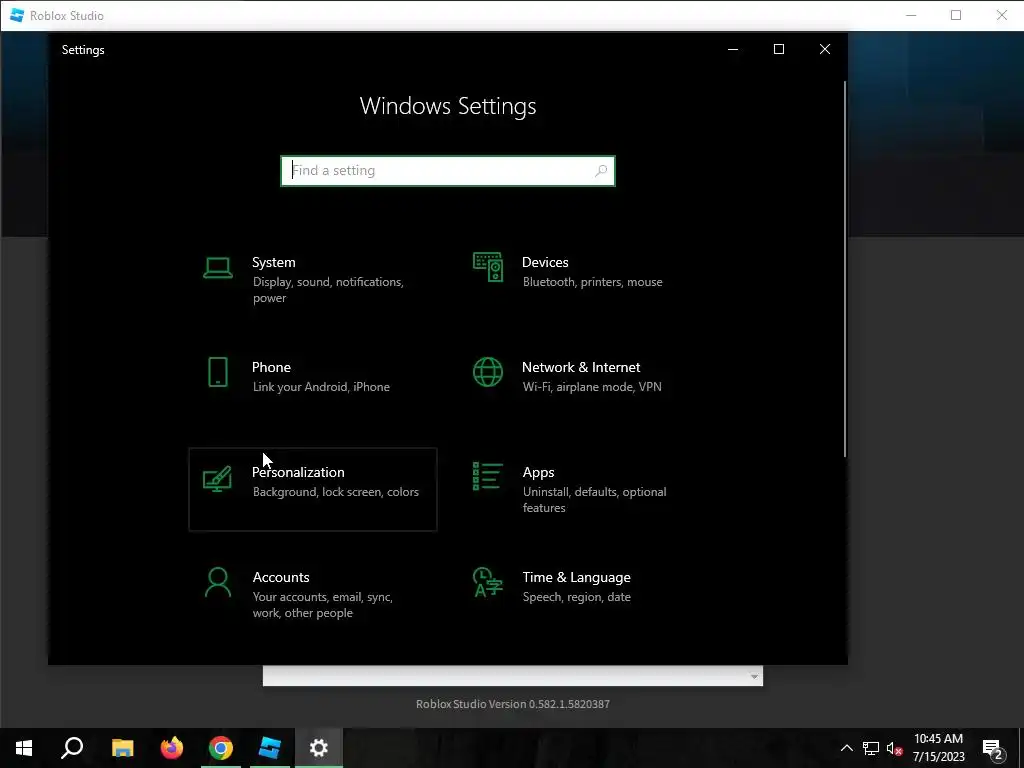Click the Settings gear in the taskbar

pyautogui.click(x=319, y=748)
